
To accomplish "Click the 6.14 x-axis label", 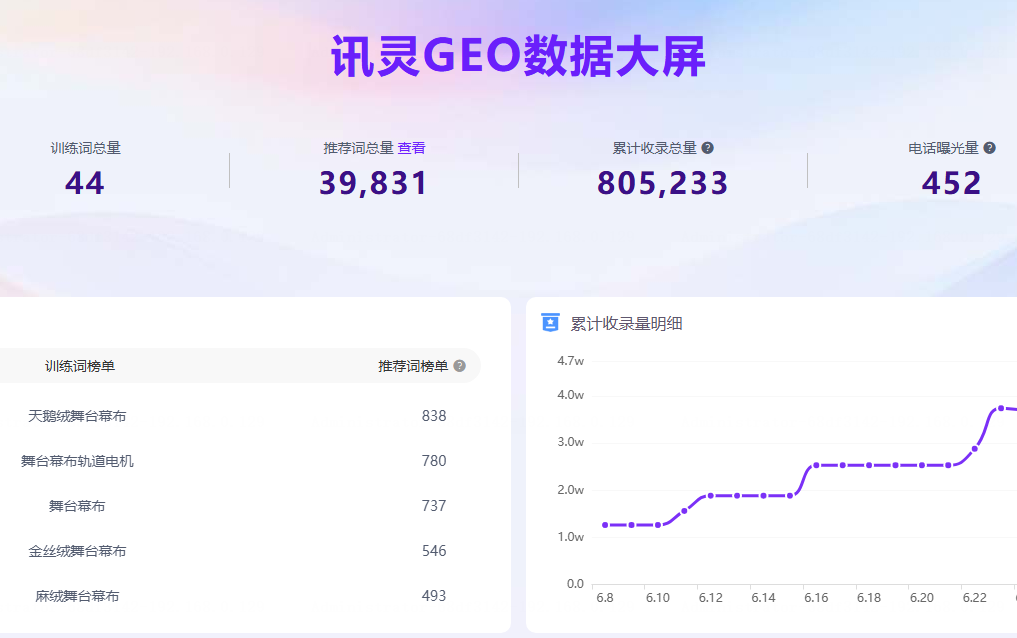I will tap(763, 598).
